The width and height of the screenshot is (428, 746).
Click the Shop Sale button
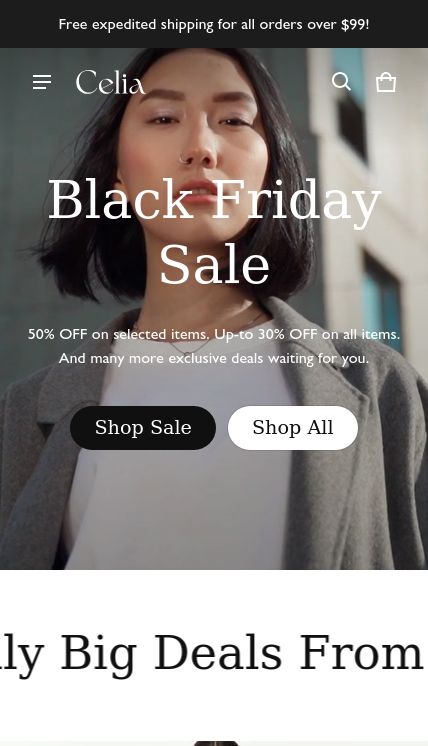pos(143,427)
